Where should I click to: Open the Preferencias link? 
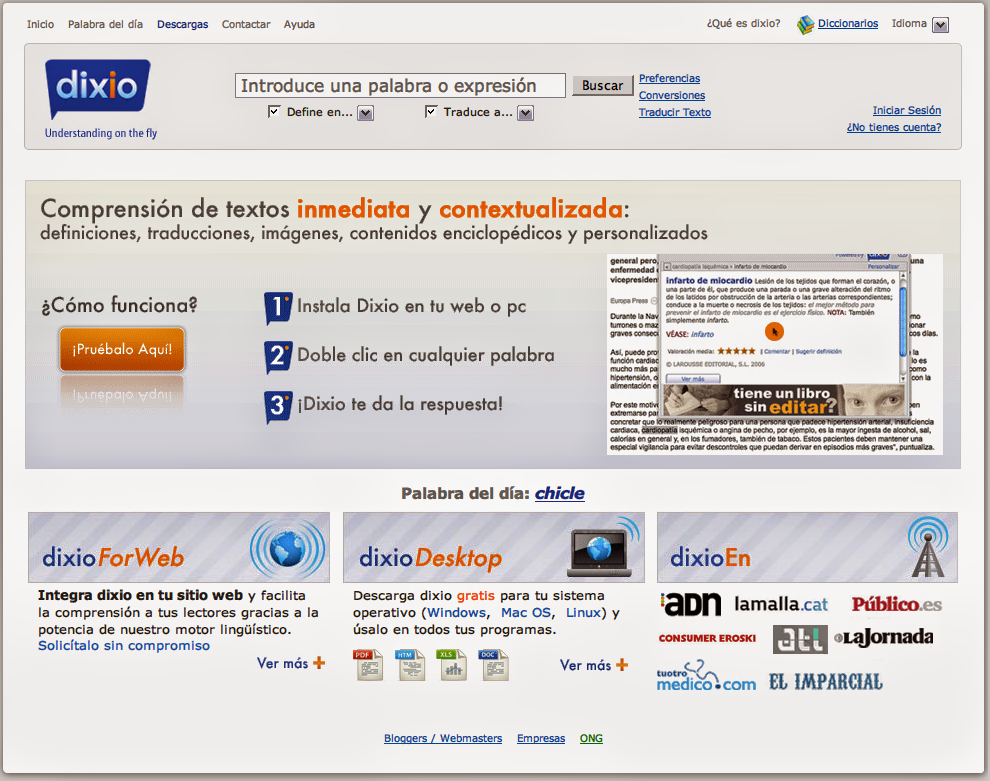[669, 78]
